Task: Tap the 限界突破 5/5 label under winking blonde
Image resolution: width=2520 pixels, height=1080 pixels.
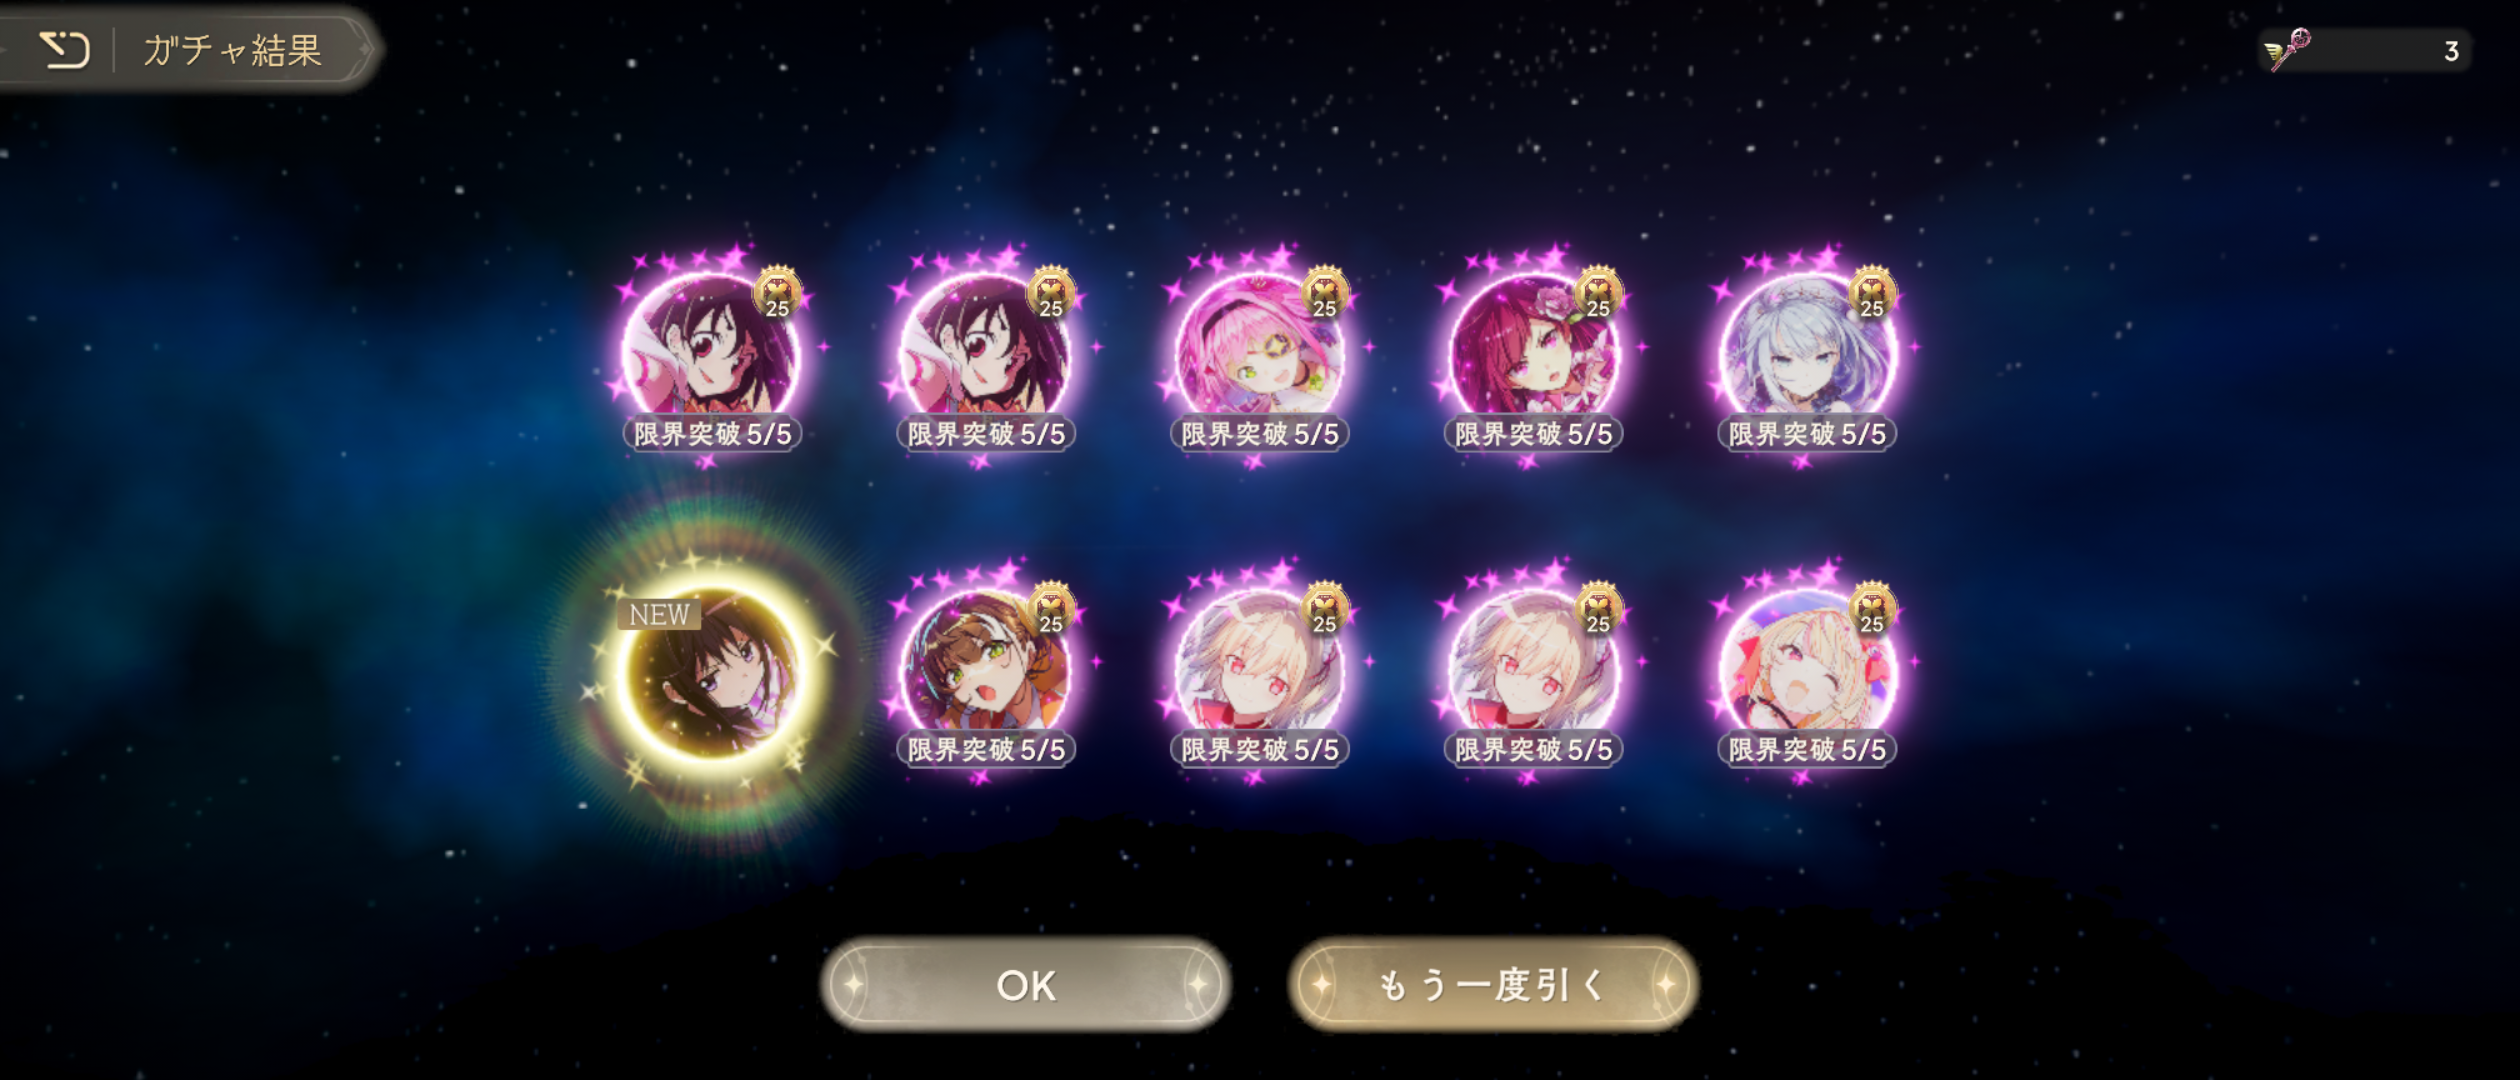Action: 1807,750
